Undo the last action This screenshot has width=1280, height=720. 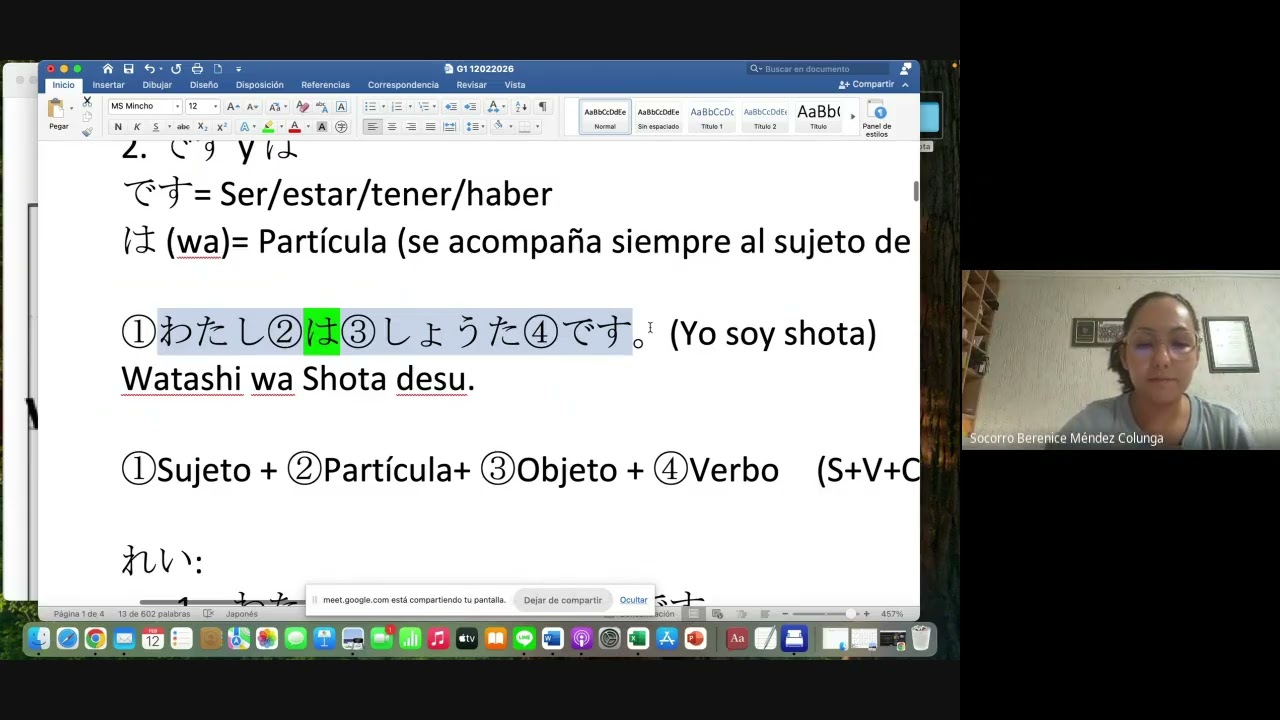(x=149, y=69)
